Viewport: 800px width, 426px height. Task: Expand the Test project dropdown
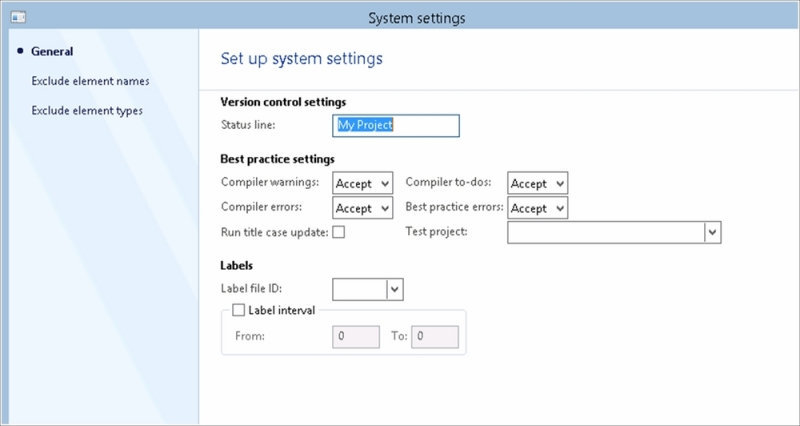click(713, 233)
